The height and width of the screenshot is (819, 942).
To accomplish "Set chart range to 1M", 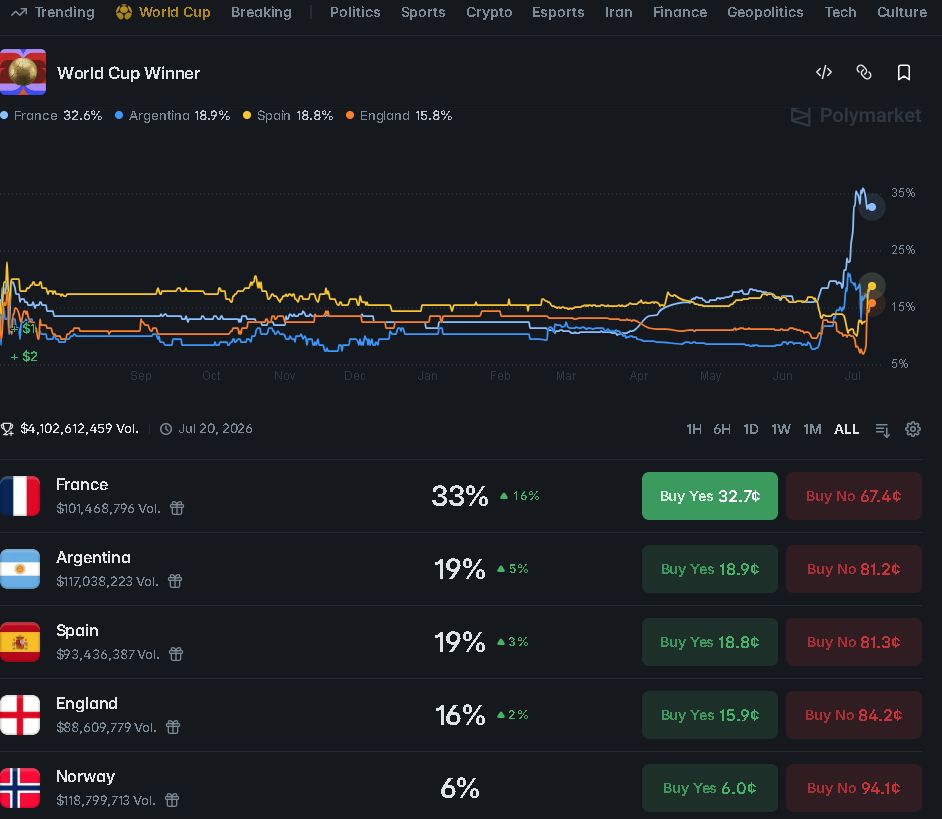I will pos(812,429).
